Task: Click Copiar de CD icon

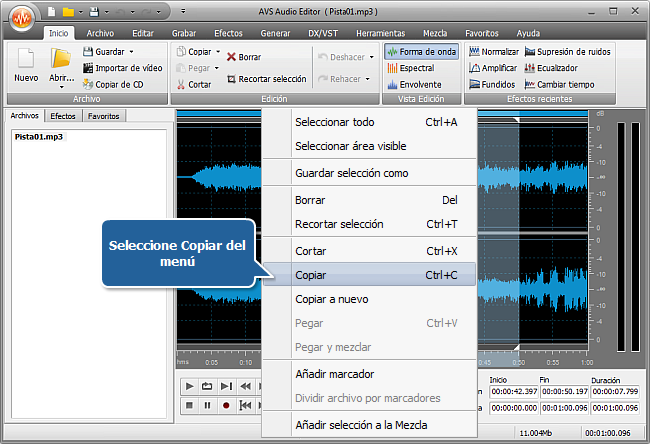Action: (88, 84)
